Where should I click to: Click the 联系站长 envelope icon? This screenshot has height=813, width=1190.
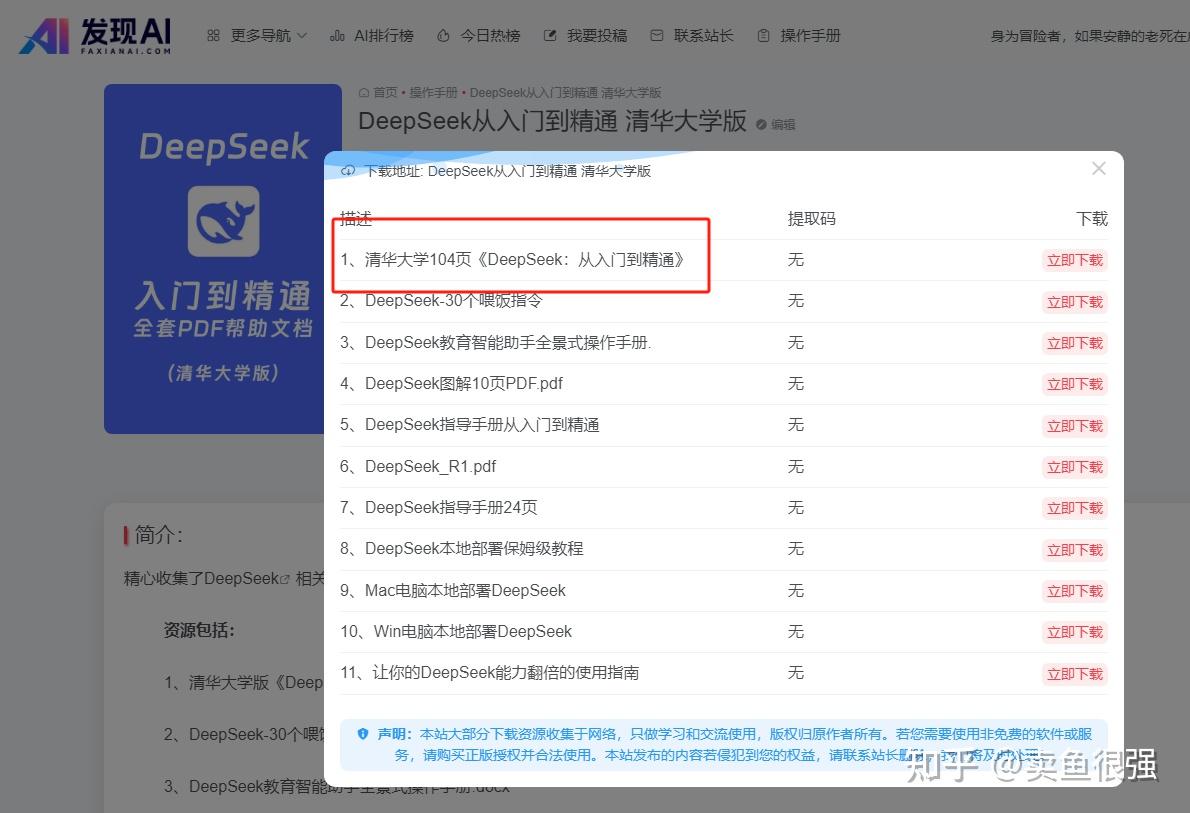(x=657, y=36)
